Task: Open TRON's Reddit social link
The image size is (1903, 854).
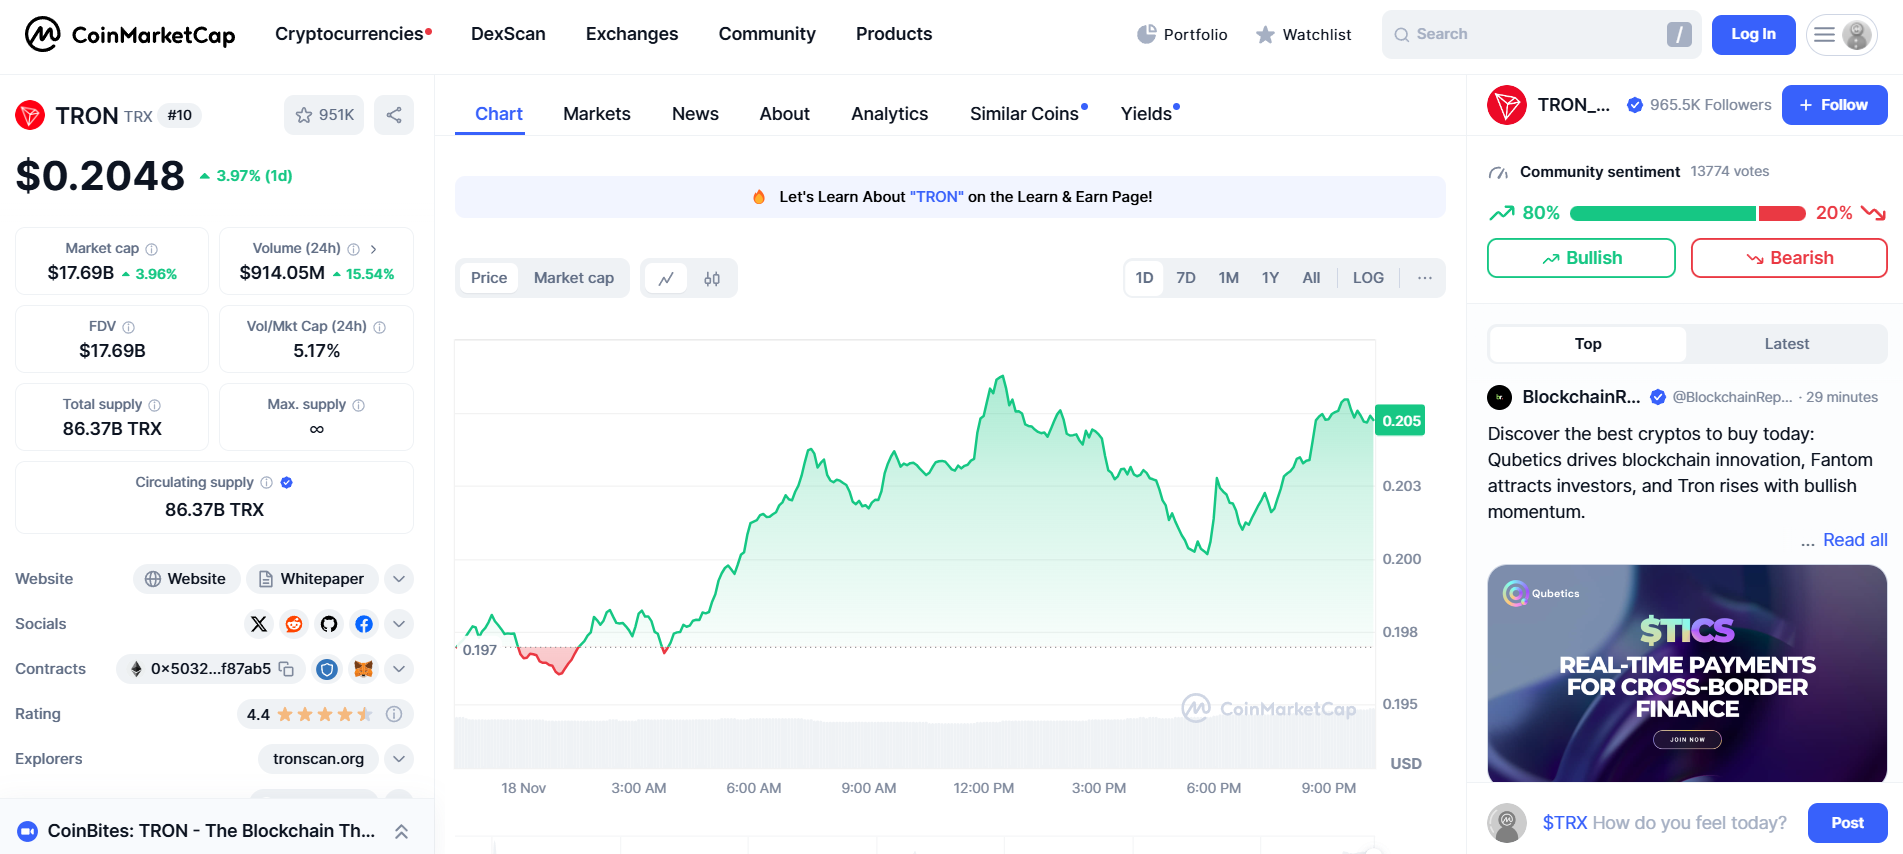Action: 294,624
